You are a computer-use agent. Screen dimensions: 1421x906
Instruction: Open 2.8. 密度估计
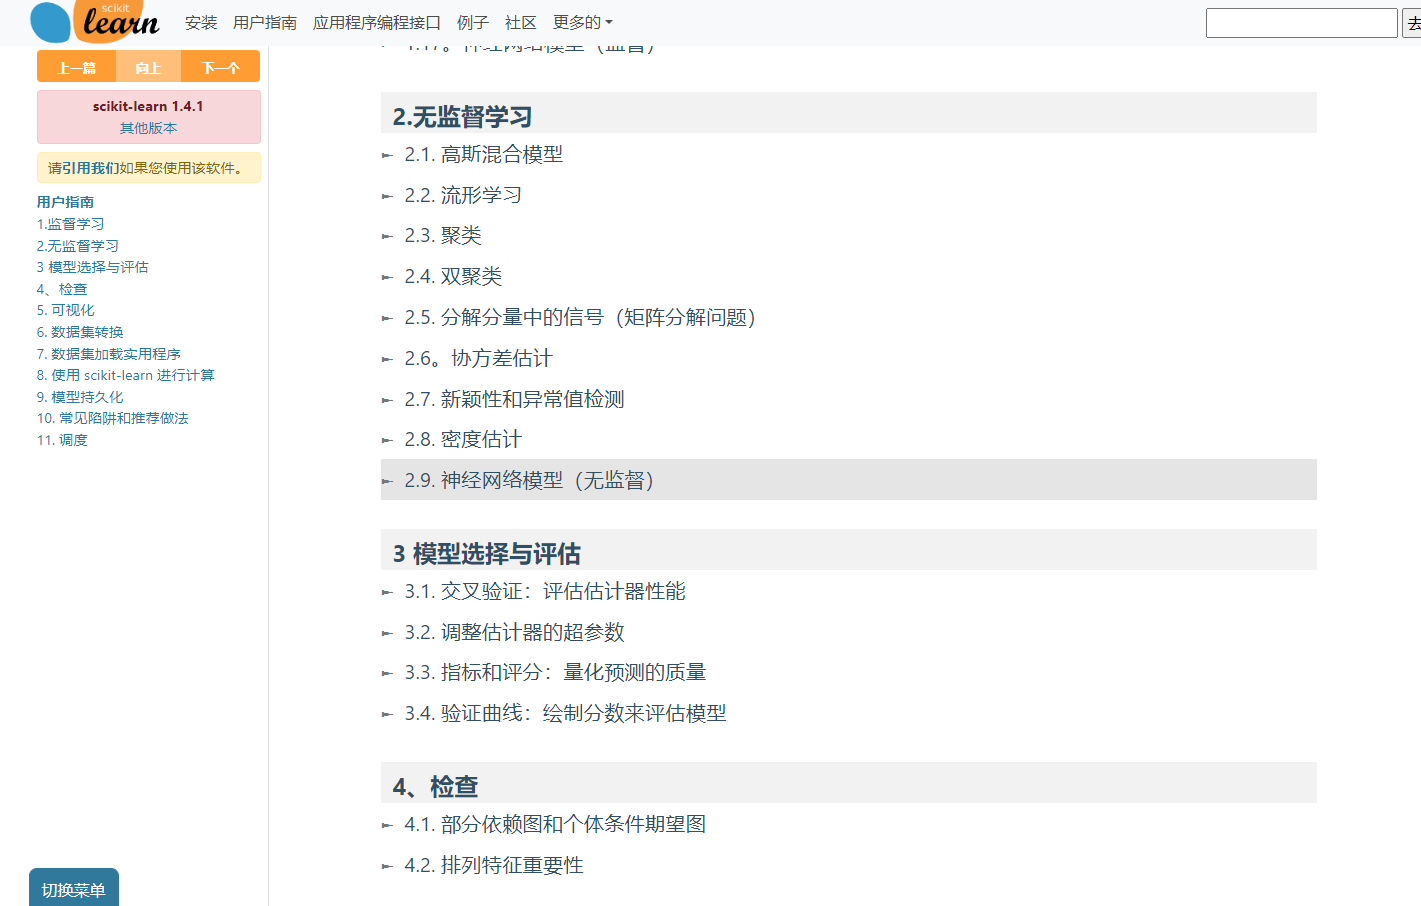463,439
